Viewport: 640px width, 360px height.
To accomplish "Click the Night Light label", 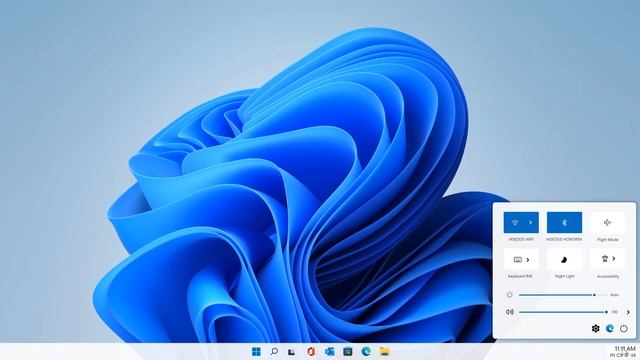I will click(x=564, y=276).
